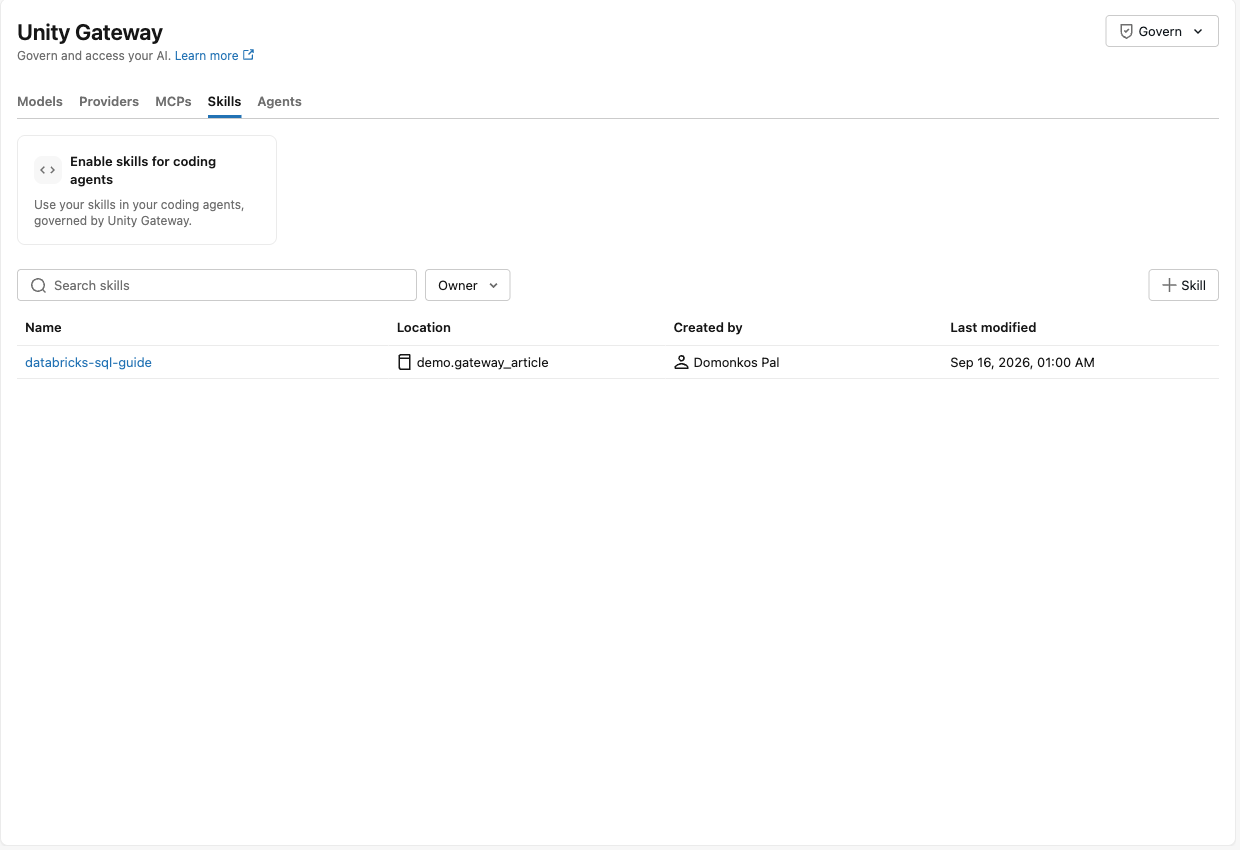The image size is (1240, 850).
Task: Click the Unity Gateway page title
Action: click(90, 33)
